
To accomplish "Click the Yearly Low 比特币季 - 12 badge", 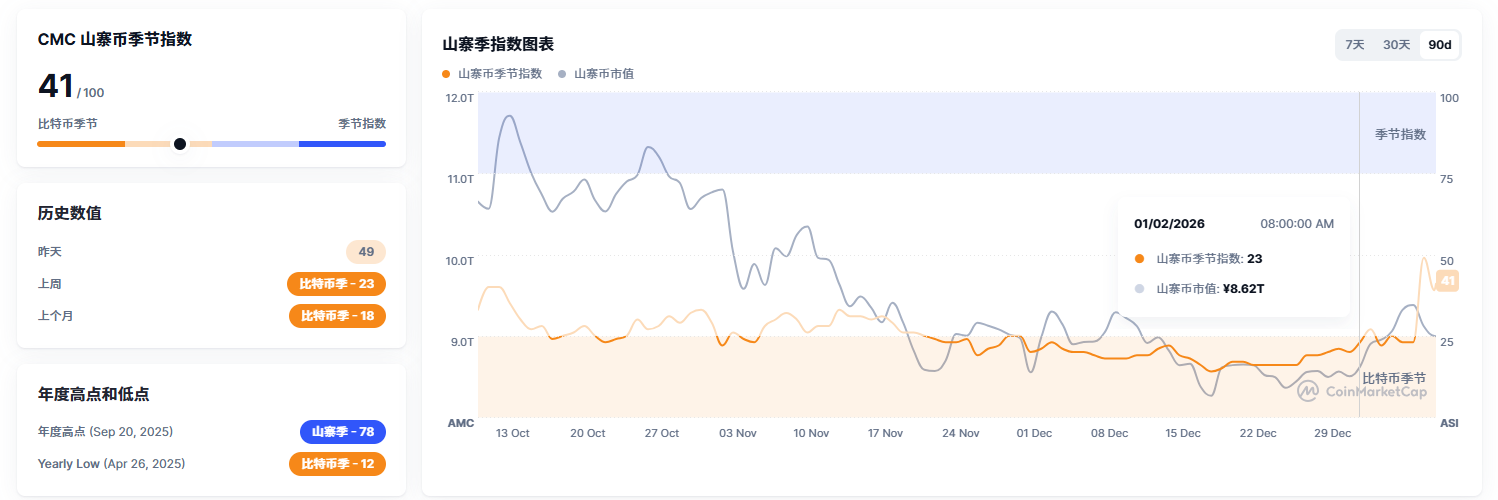I will [x=337, y=464].
